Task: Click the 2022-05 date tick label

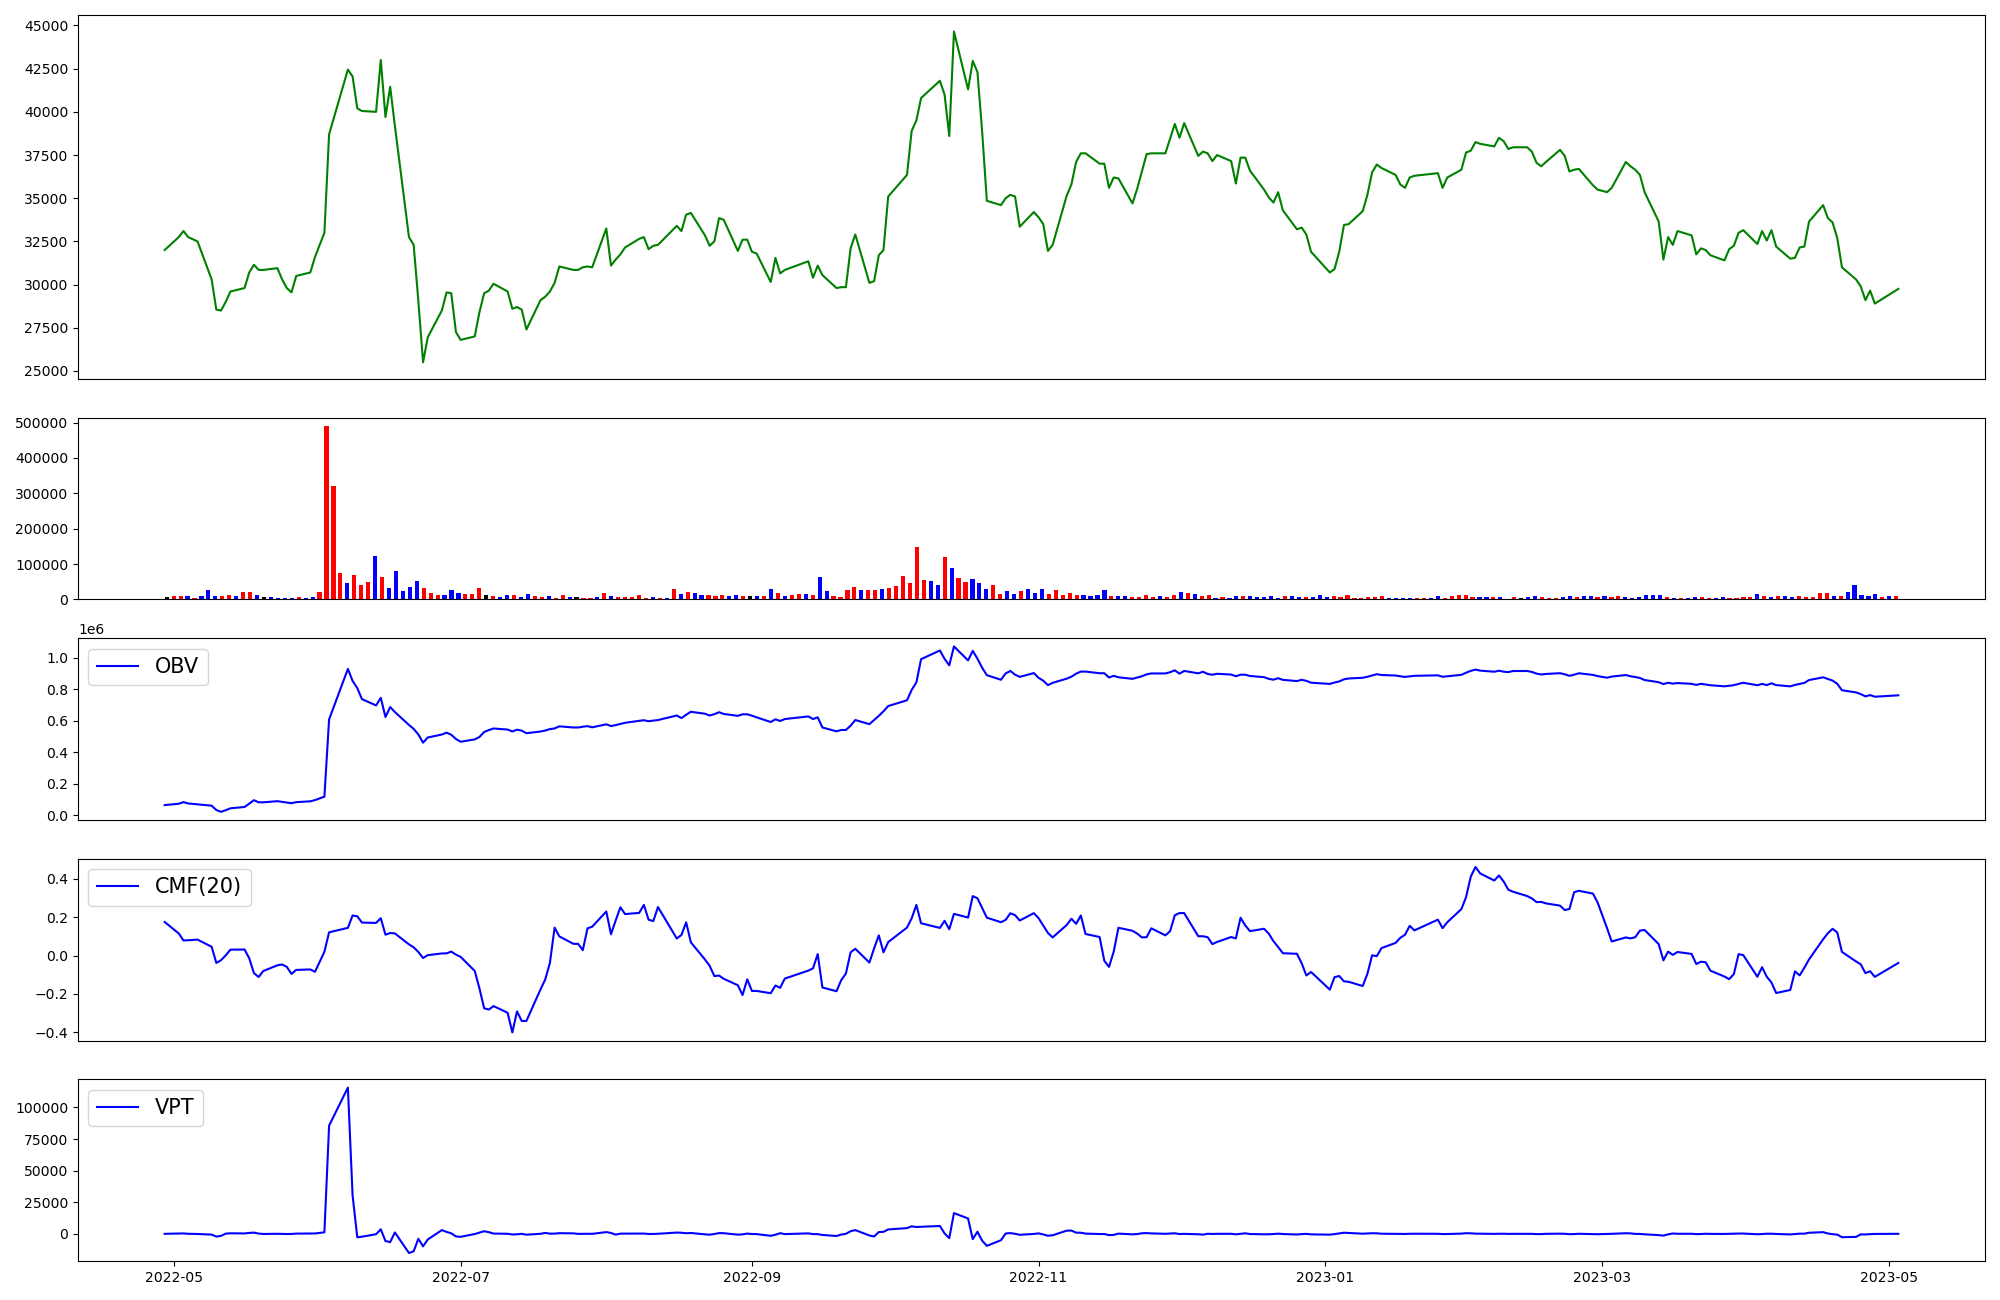Action: (174, 1277)
